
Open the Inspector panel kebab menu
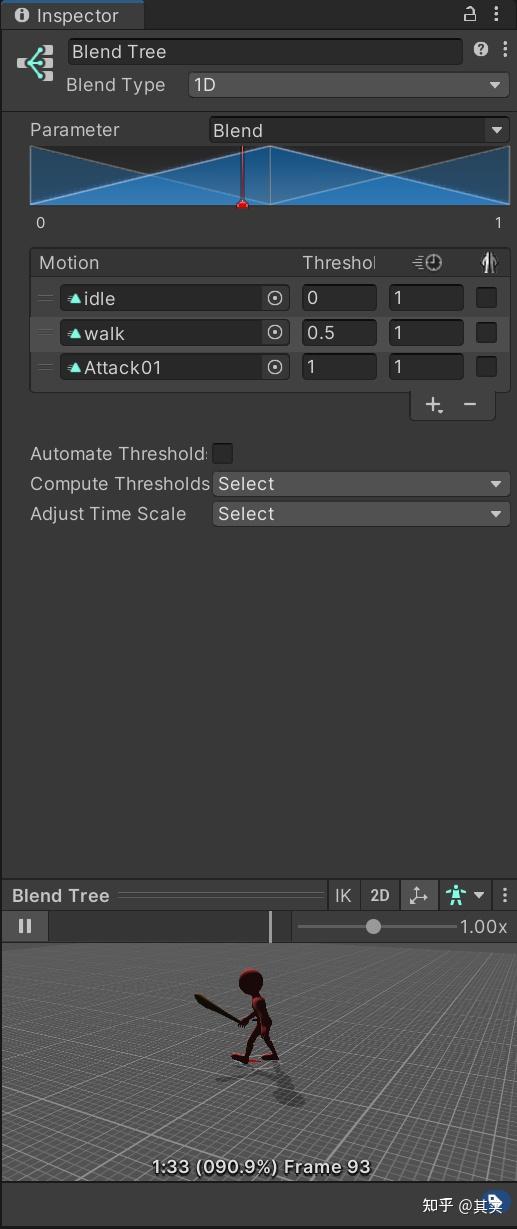(498, 14)
